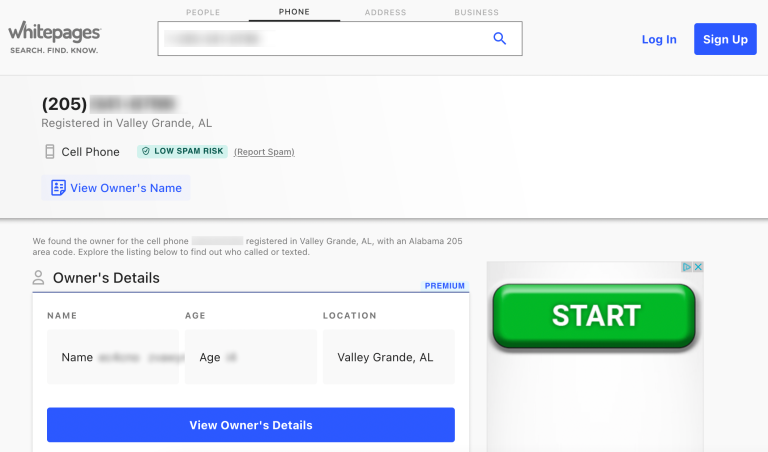Click the document icon beside View Owner's Name
This screenshot has height=452, width=768.
[58, 188]
